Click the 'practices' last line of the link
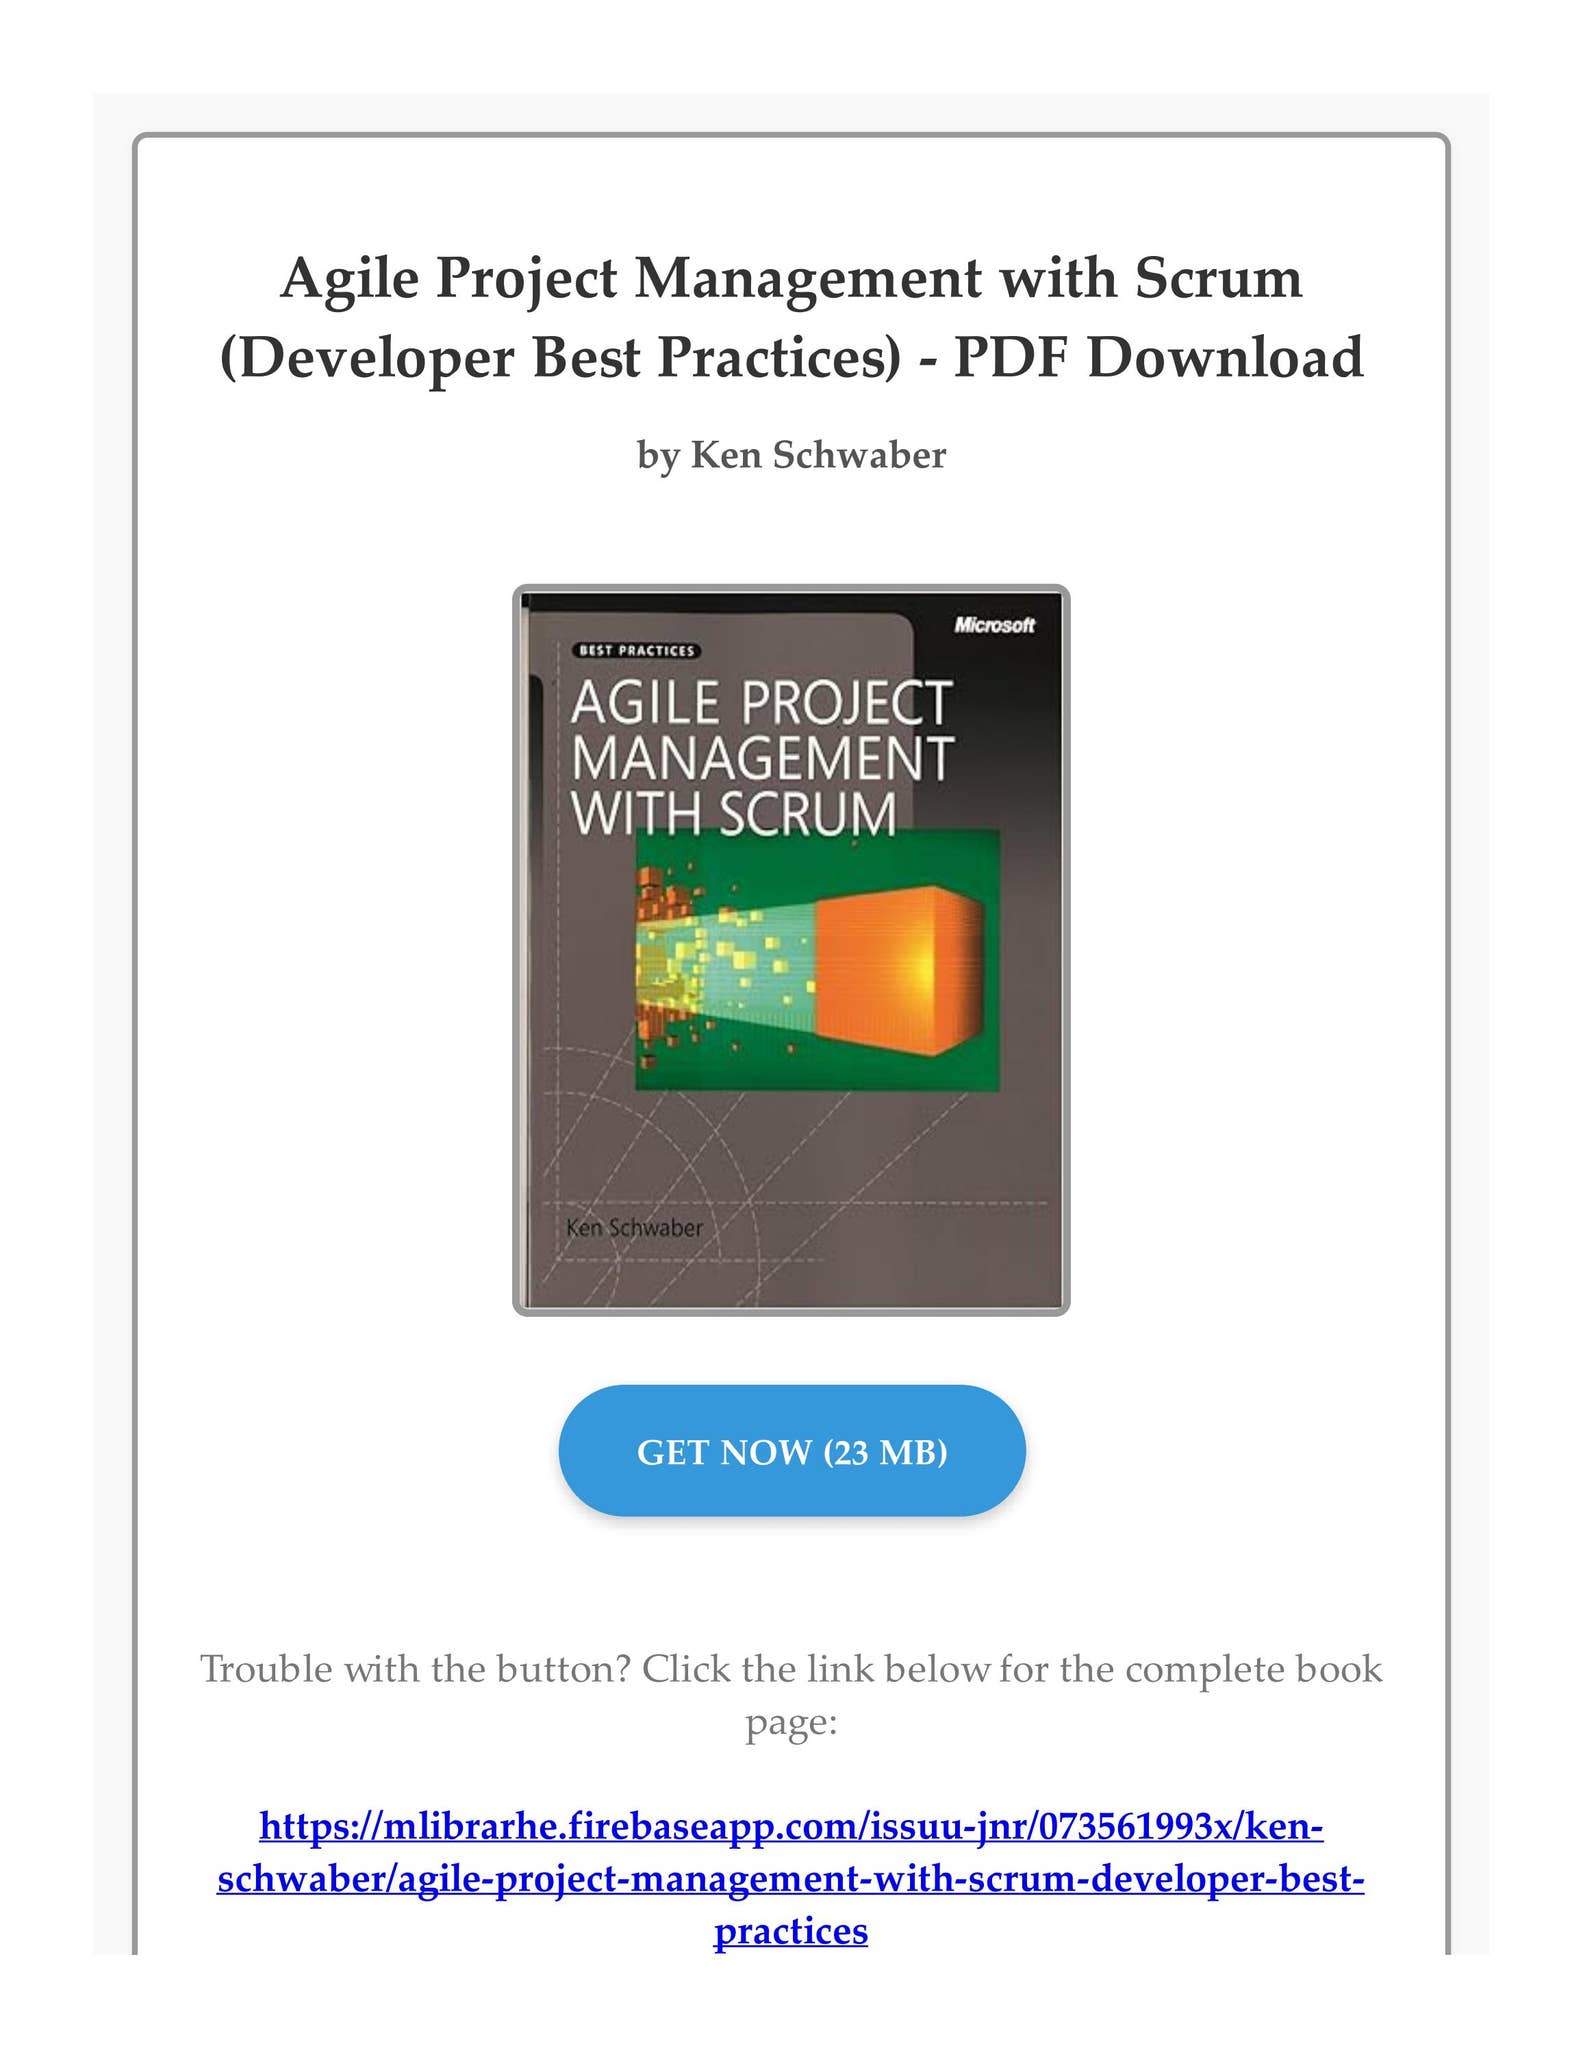 click(791, 1929)
